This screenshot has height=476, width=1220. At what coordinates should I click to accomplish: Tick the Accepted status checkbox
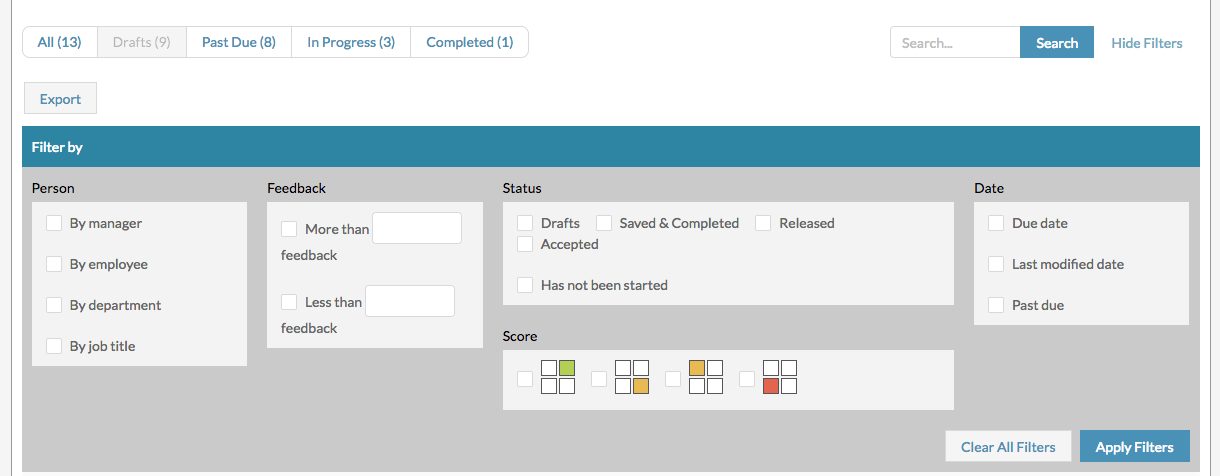(x=525, y=244)
